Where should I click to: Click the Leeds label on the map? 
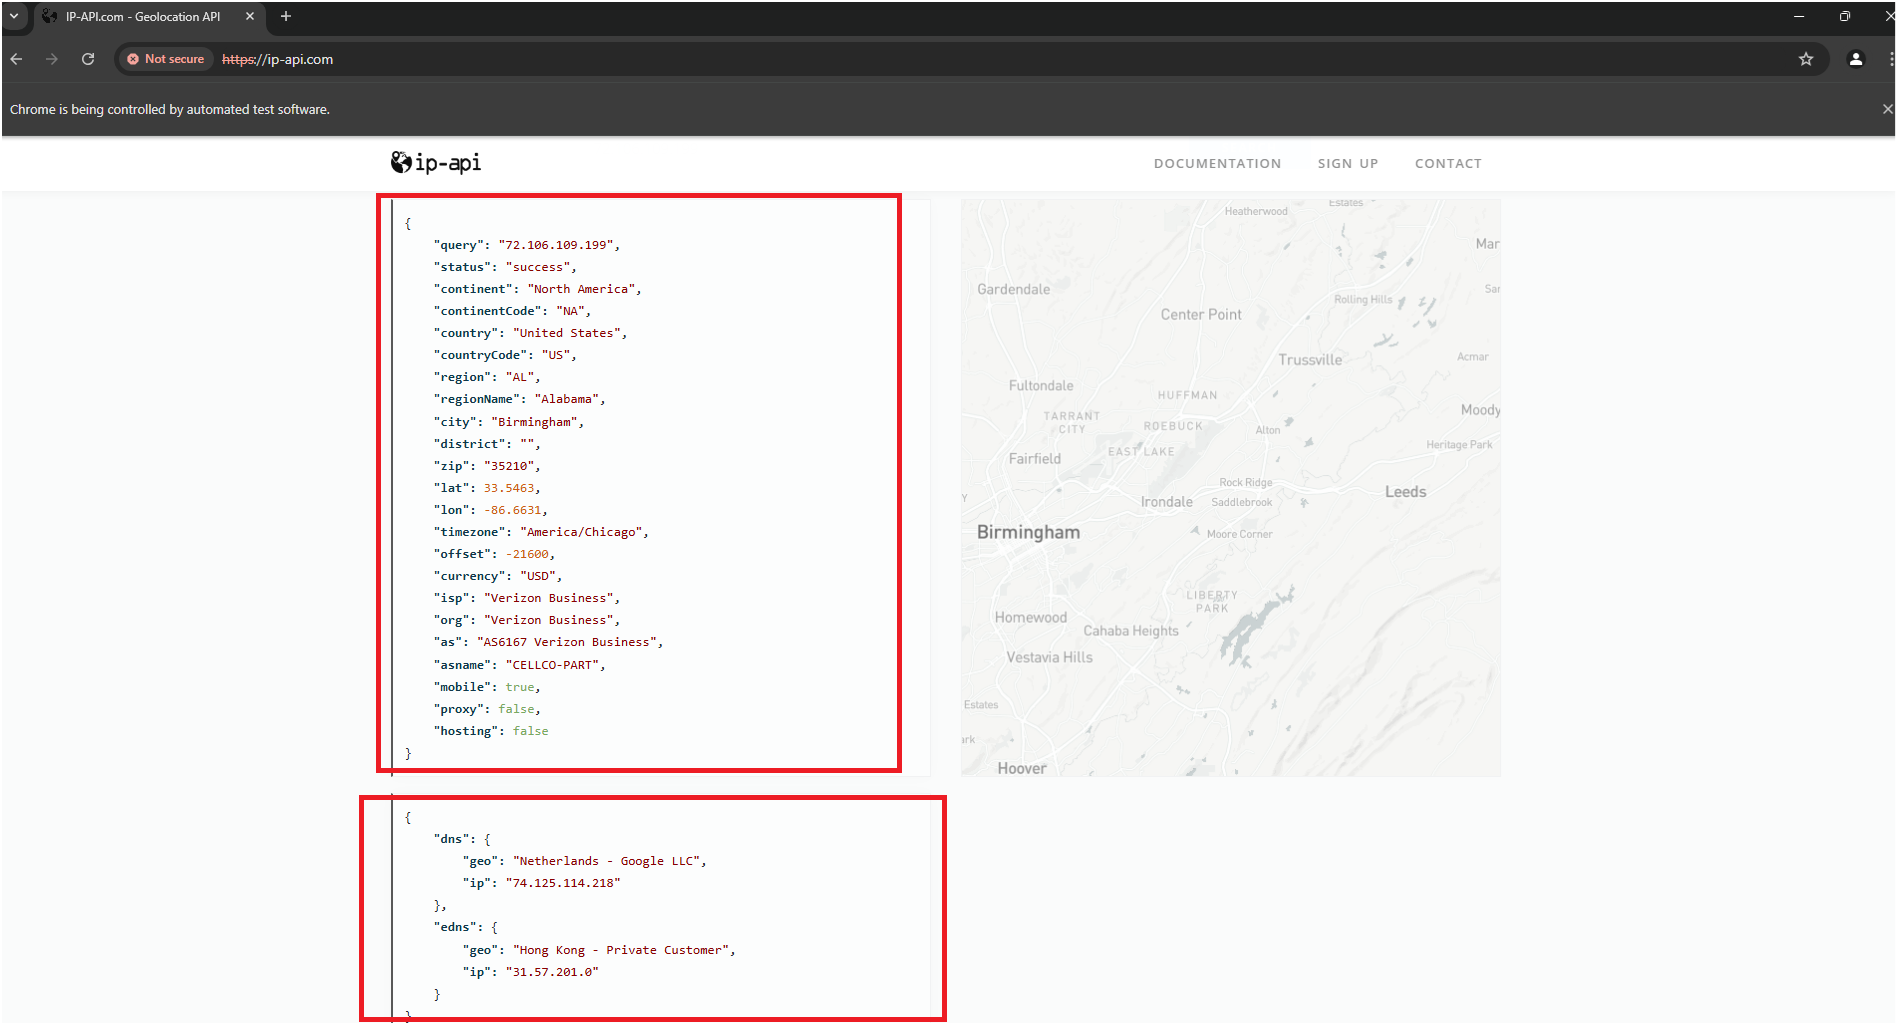1405,492
